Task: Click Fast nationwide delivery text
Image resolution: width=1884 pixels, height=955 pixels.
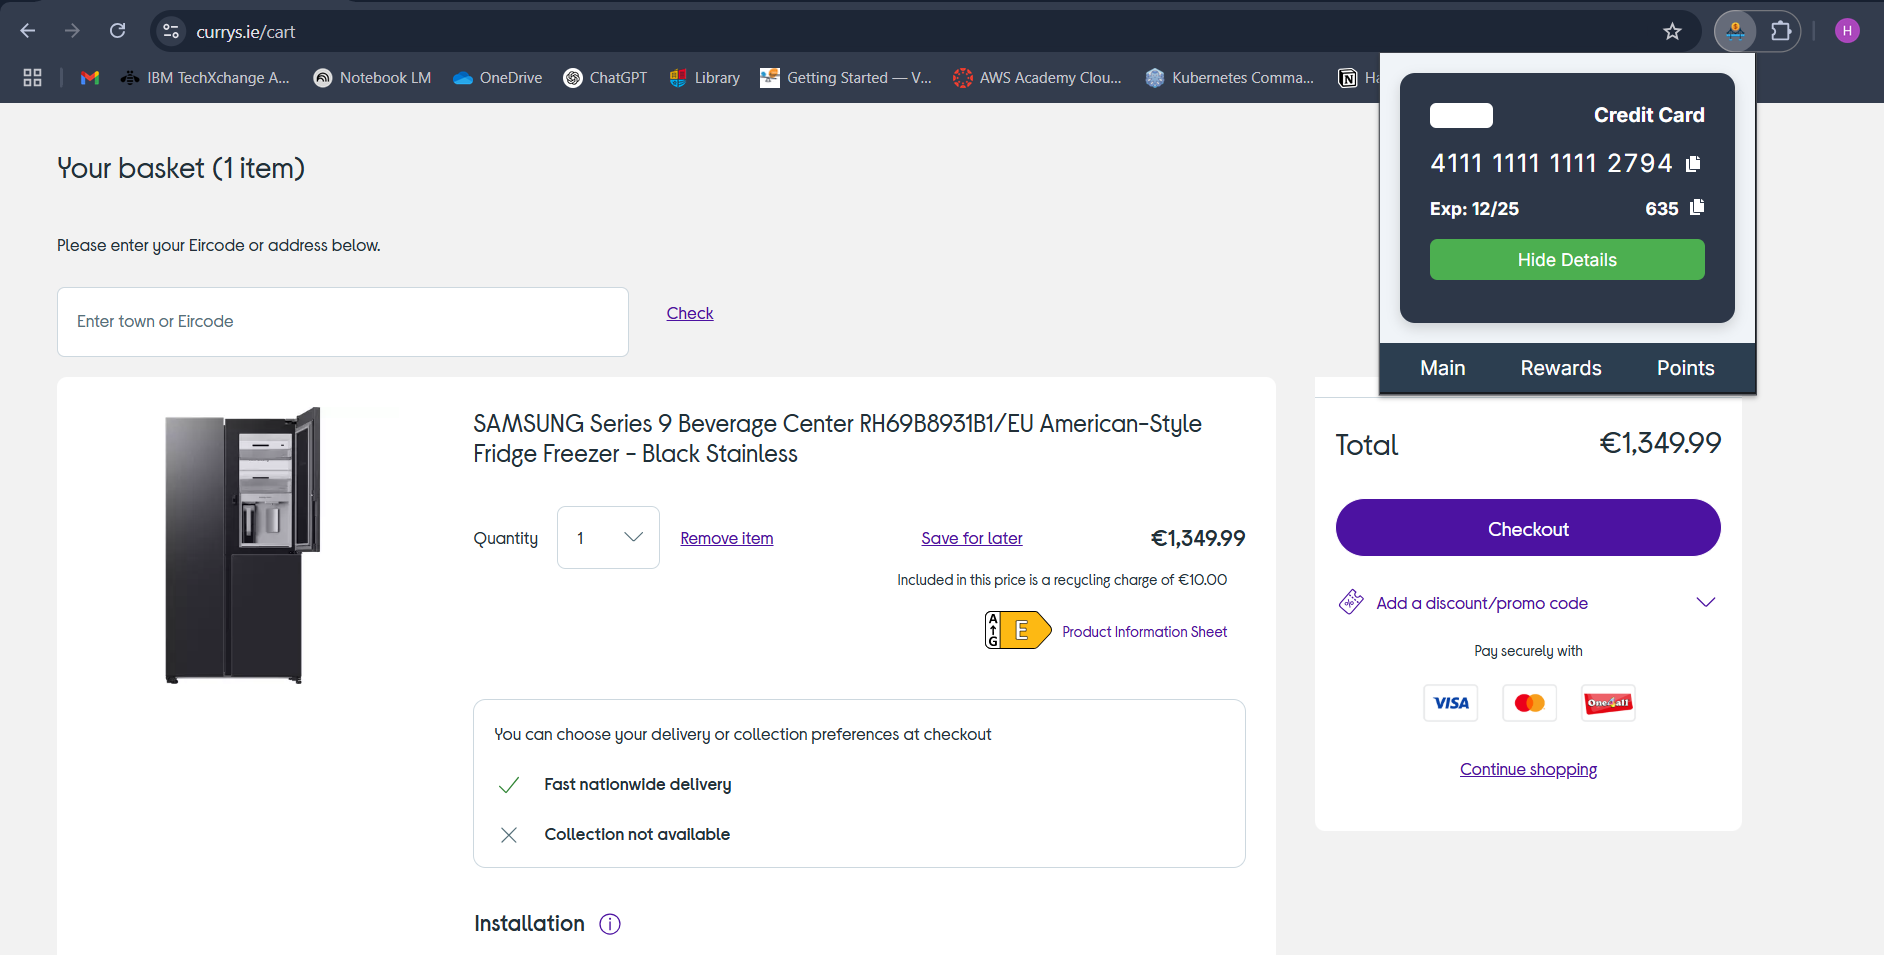Action: pos(638,784)
